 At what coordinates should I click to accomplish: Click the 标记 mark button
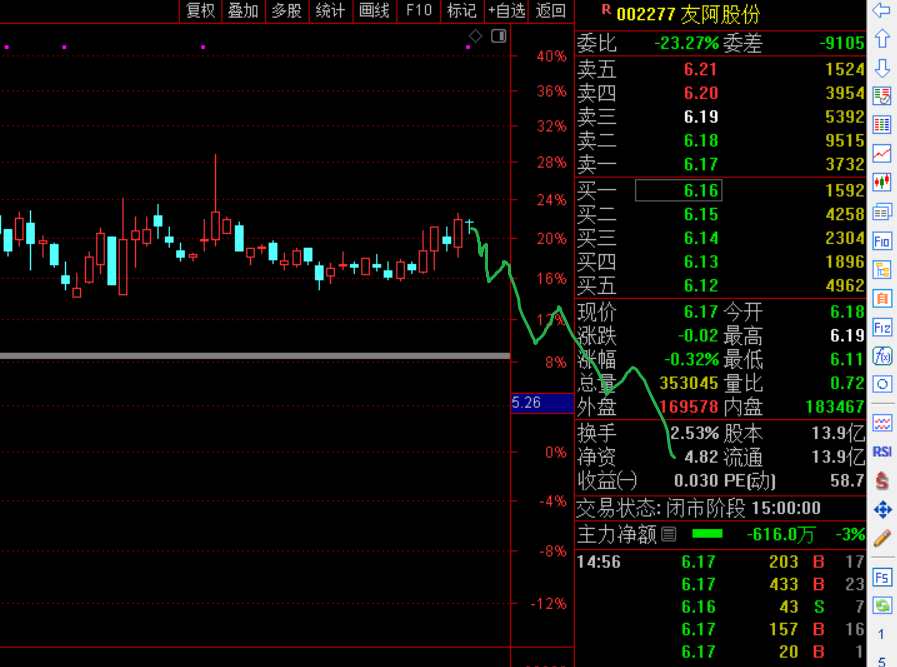pyautogui.click(x=462, y=10)
